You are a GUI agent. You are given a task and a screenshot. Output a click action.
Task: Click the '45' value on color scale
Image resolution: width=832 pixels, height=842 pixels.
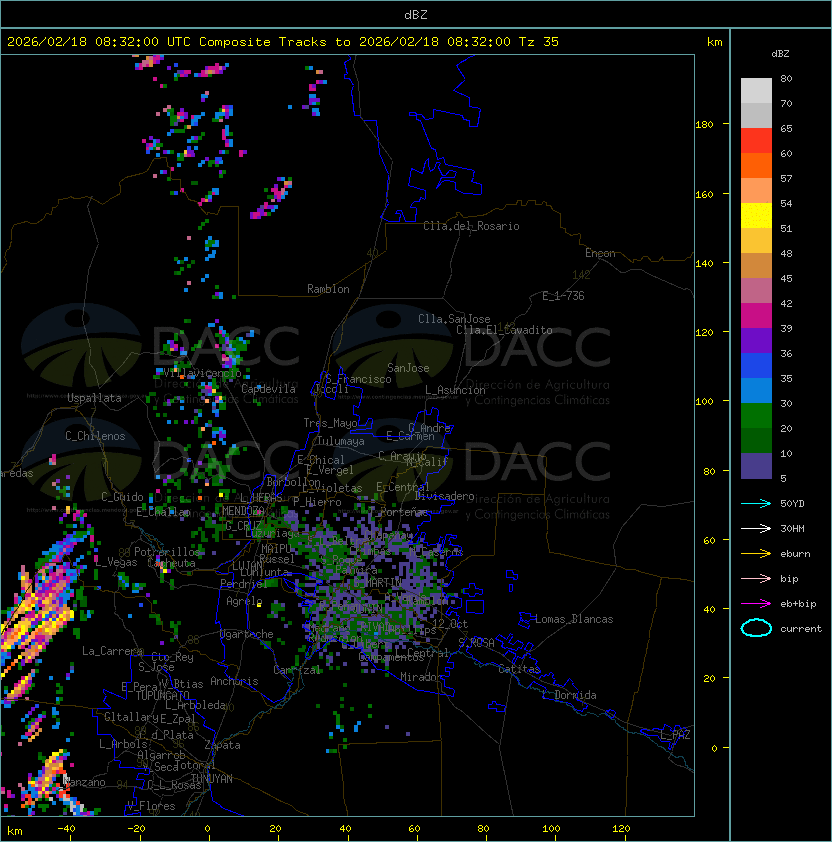point(786,278)
